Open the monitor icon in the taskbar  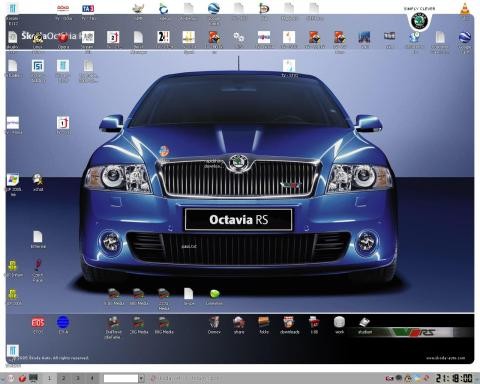pos(34,378)
